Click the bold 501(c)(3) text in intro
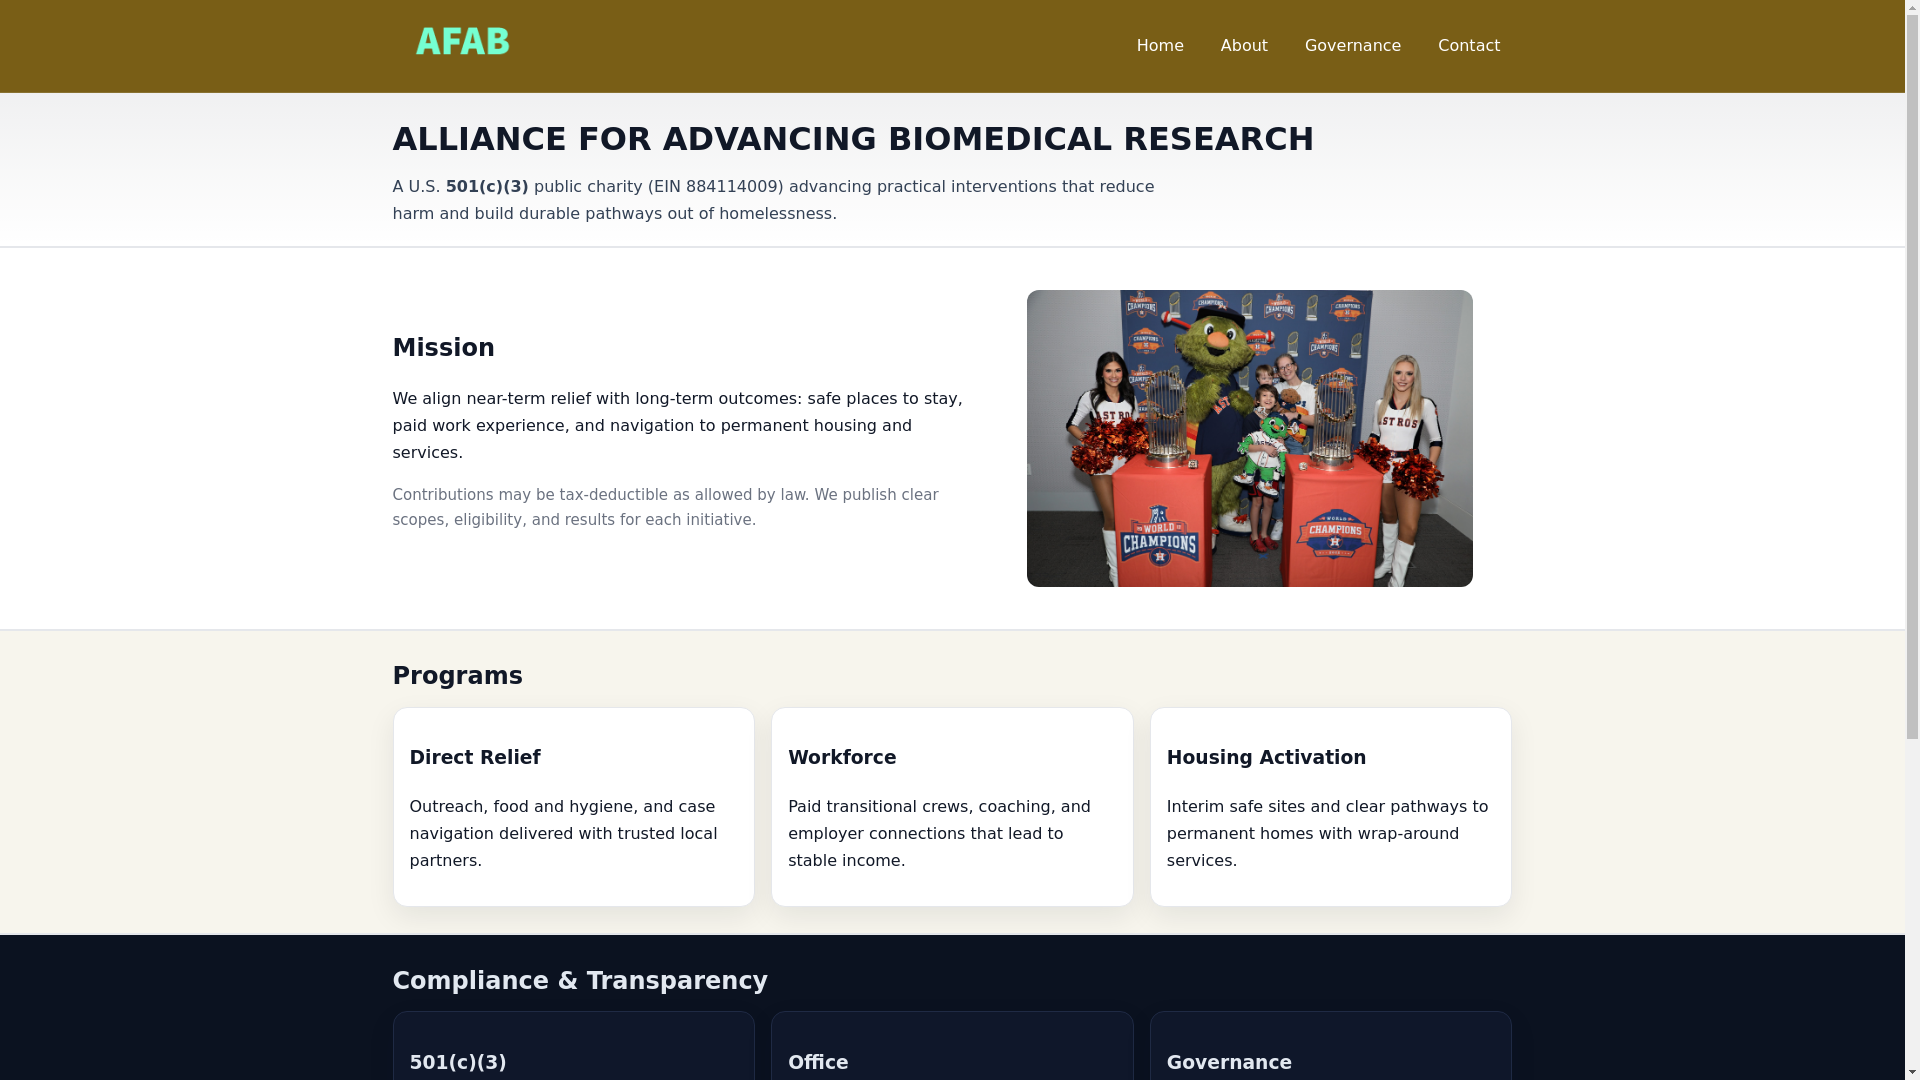The width and height of the screenshot is (1920, 1080). click(x=486, y=187)
